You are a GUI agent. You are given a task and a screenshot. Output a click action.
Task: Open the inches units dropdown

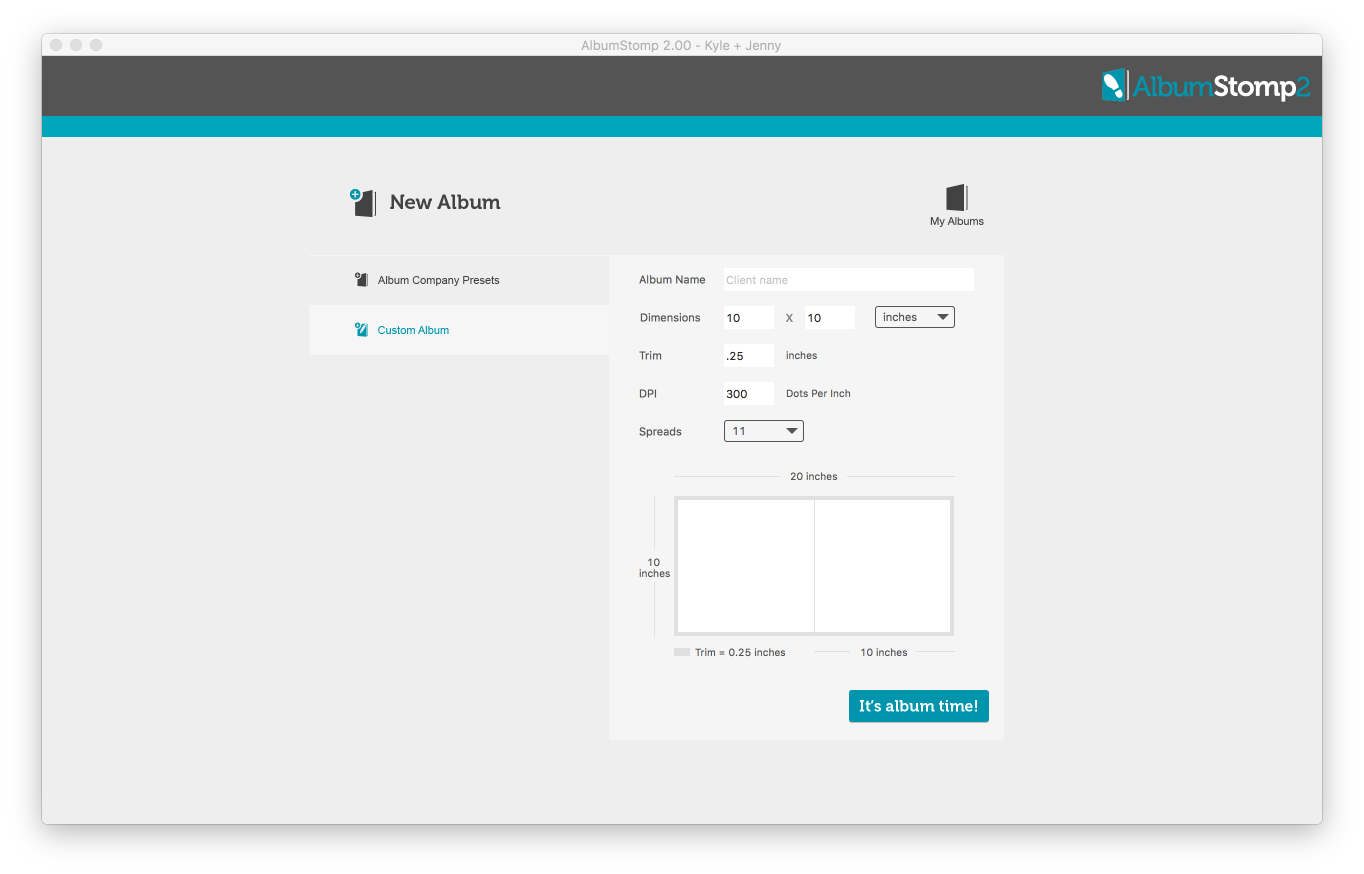[915, 317]
